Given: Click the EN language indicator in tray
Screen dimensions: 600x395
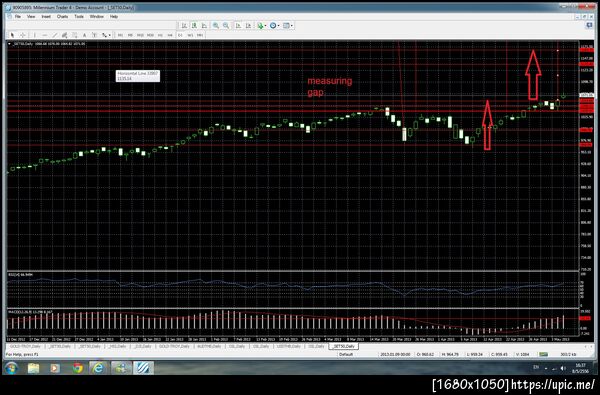Looking at the screenshot, I should pos(536,367).
